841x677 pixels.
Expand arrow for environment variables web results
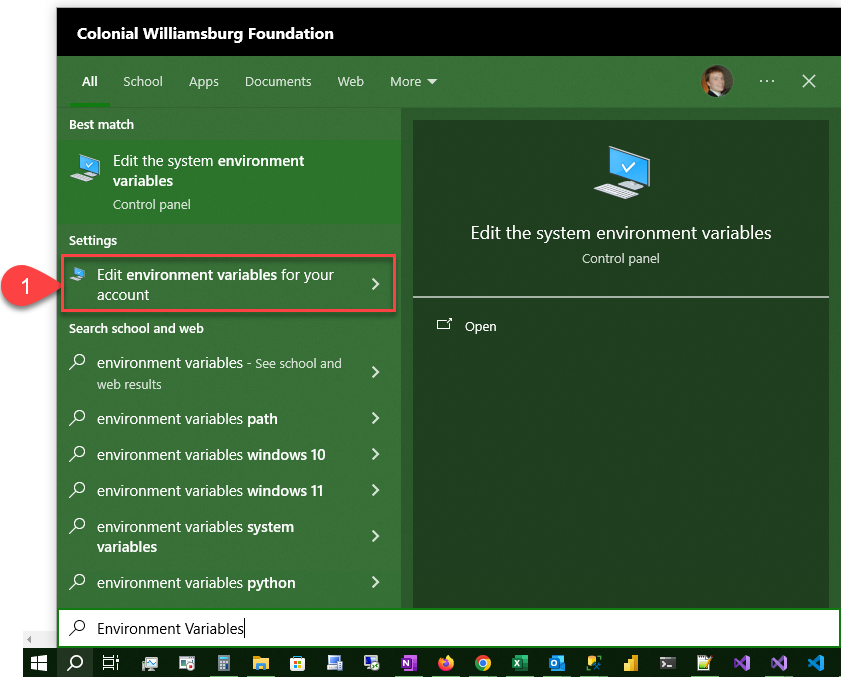[x=375, y=372]
